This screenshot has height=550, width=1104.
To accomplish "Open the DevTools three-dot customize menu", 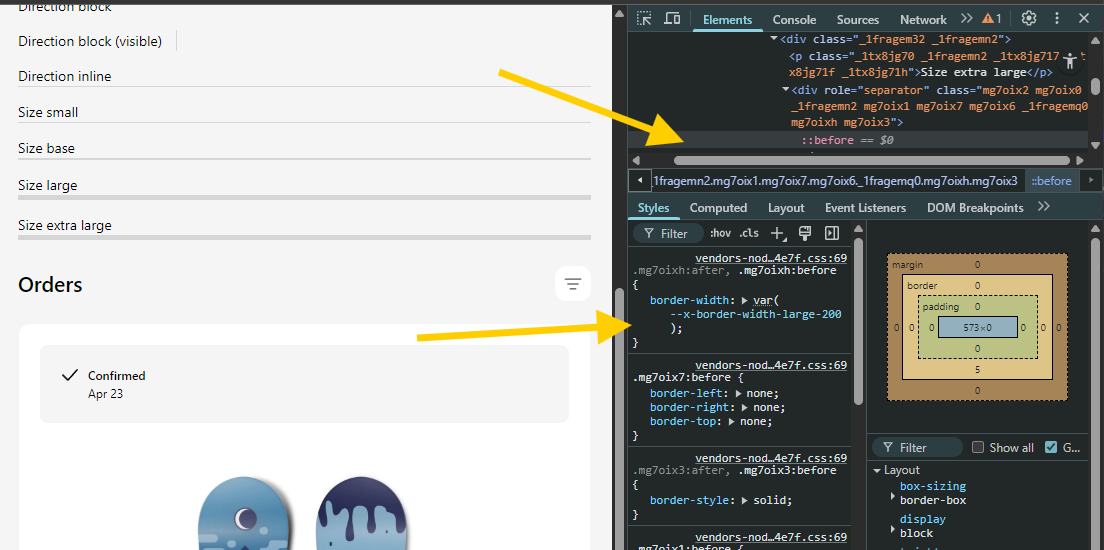I will point(1057,18).
